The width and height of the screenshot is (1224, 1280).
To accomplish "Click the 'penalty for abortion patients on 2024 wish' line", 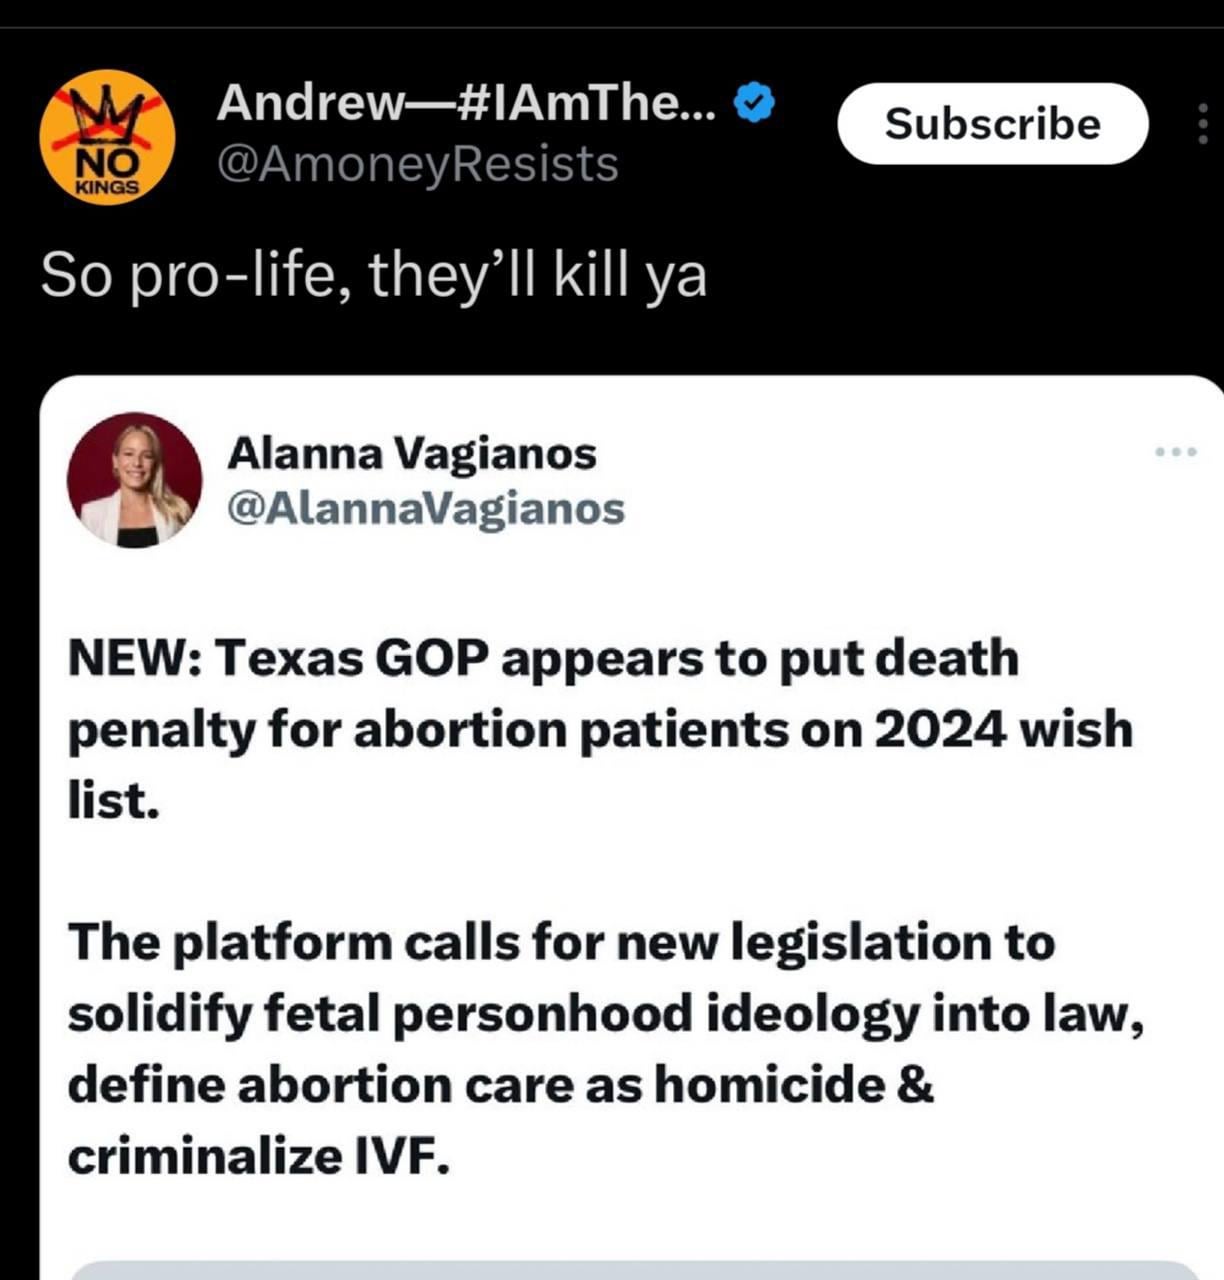I will pyautogui.click(x=600, y=729).
